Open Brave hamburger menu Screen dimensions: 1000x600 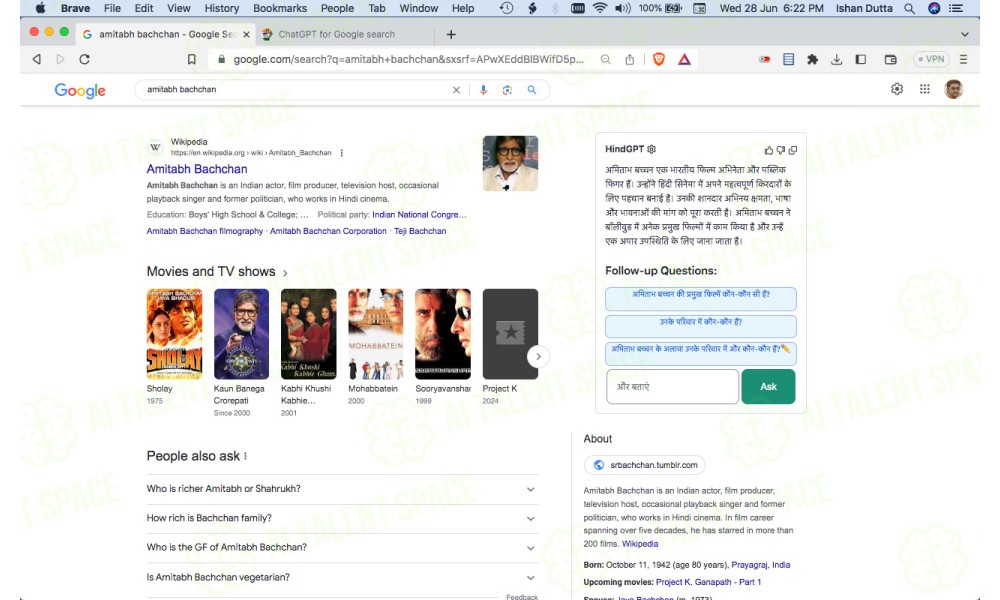(964, 59)
